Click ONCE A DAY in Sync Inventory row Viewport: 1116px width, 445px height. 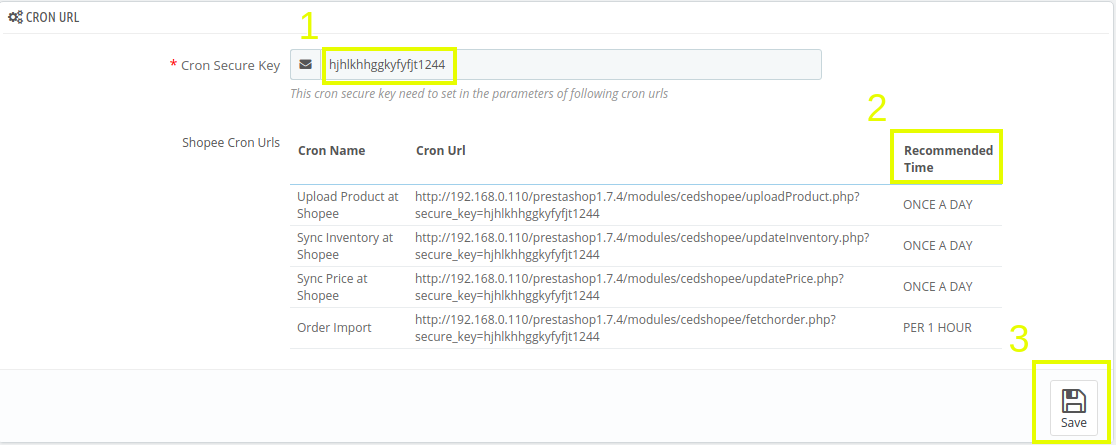pos(937,246)
